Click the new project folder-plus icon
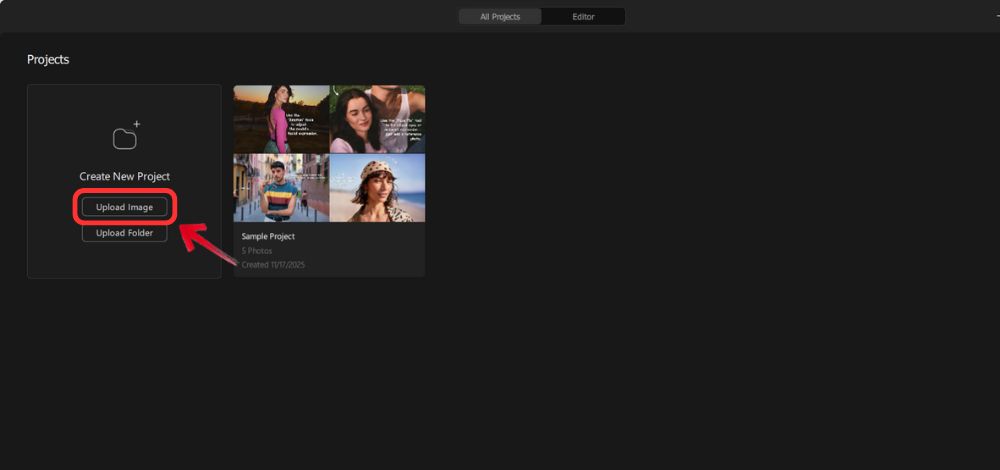The height and width of the screenshot is (470, 1000). (x=125, y=136)
